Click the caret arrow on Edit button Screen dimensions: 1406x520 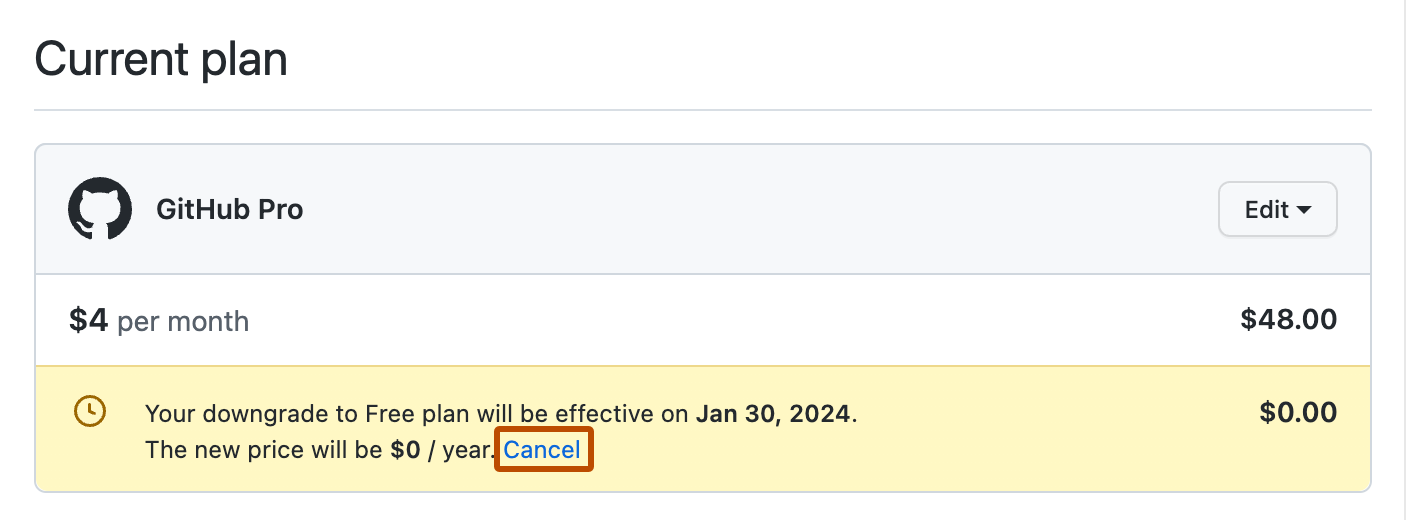pos(1304,210)
